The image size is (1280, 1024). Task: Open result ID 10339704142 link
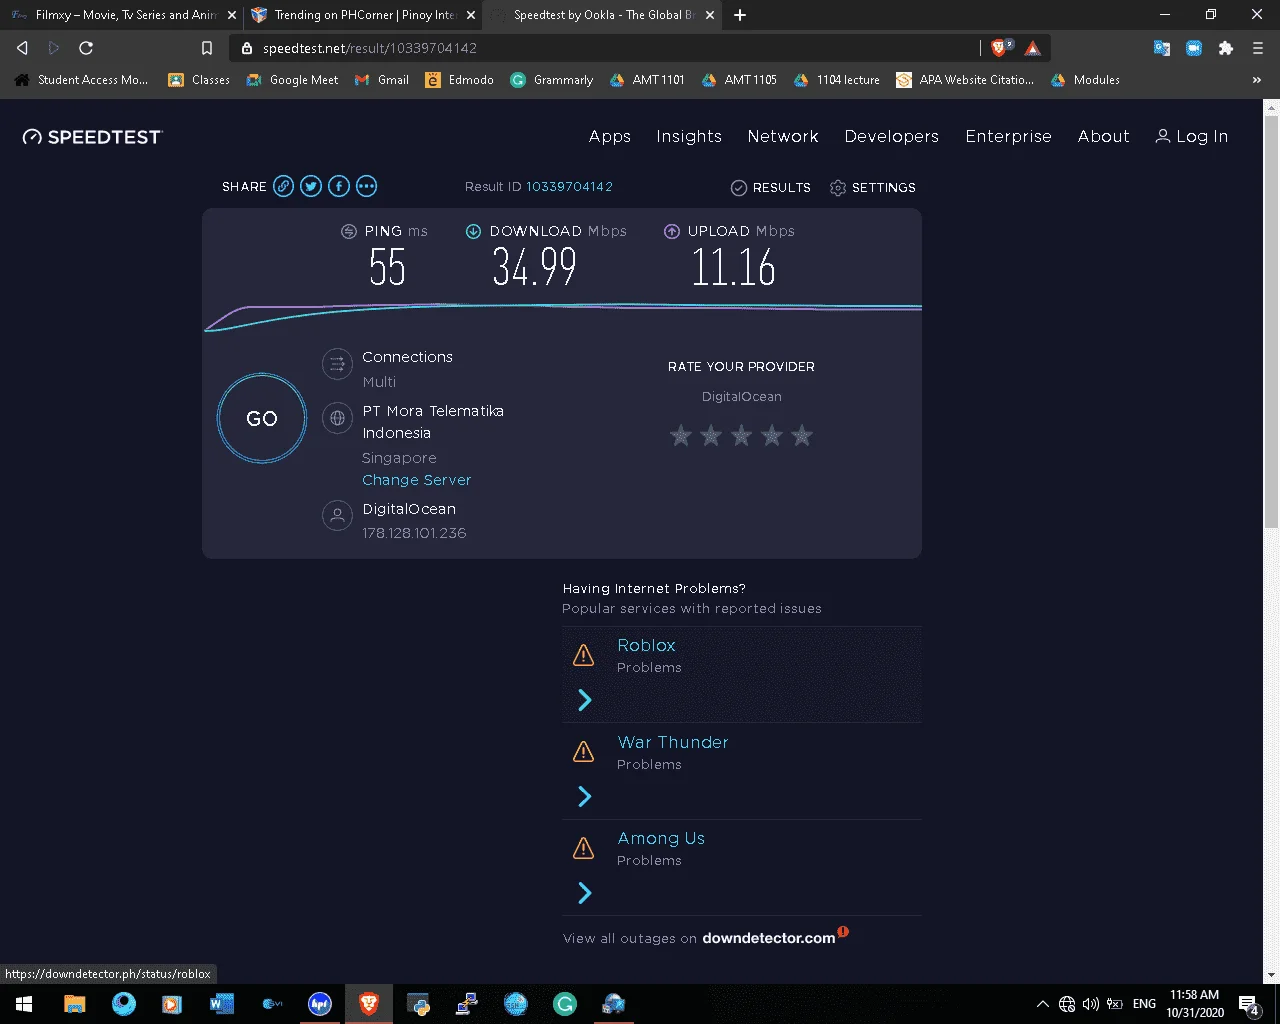click(x=569, y=187)
